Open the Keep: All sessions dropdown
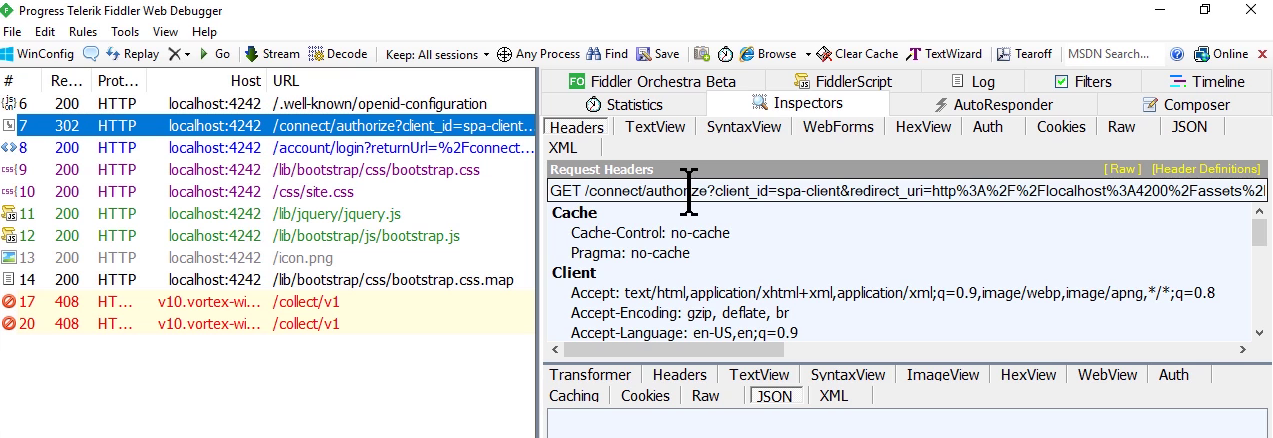 [x=437, y=54]
